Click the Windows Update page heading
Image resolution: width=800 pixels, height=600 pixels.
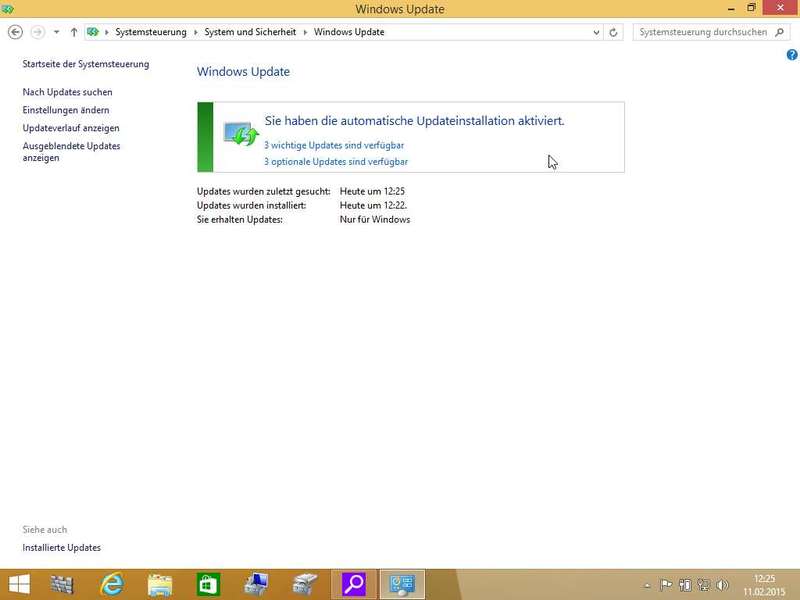(243, 71)
